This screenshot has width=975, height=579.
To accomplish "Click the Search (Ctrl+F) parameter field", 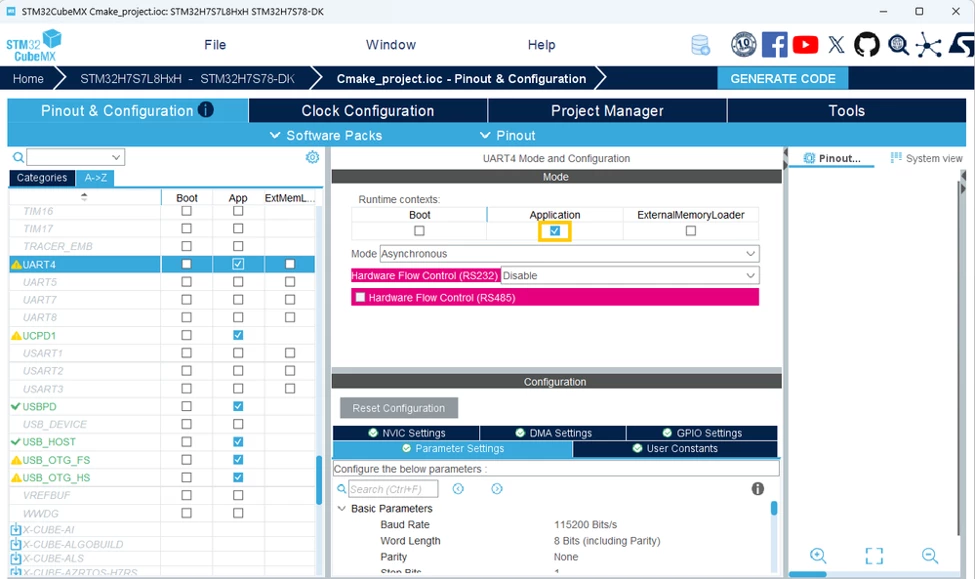I will tap(393, 489).
